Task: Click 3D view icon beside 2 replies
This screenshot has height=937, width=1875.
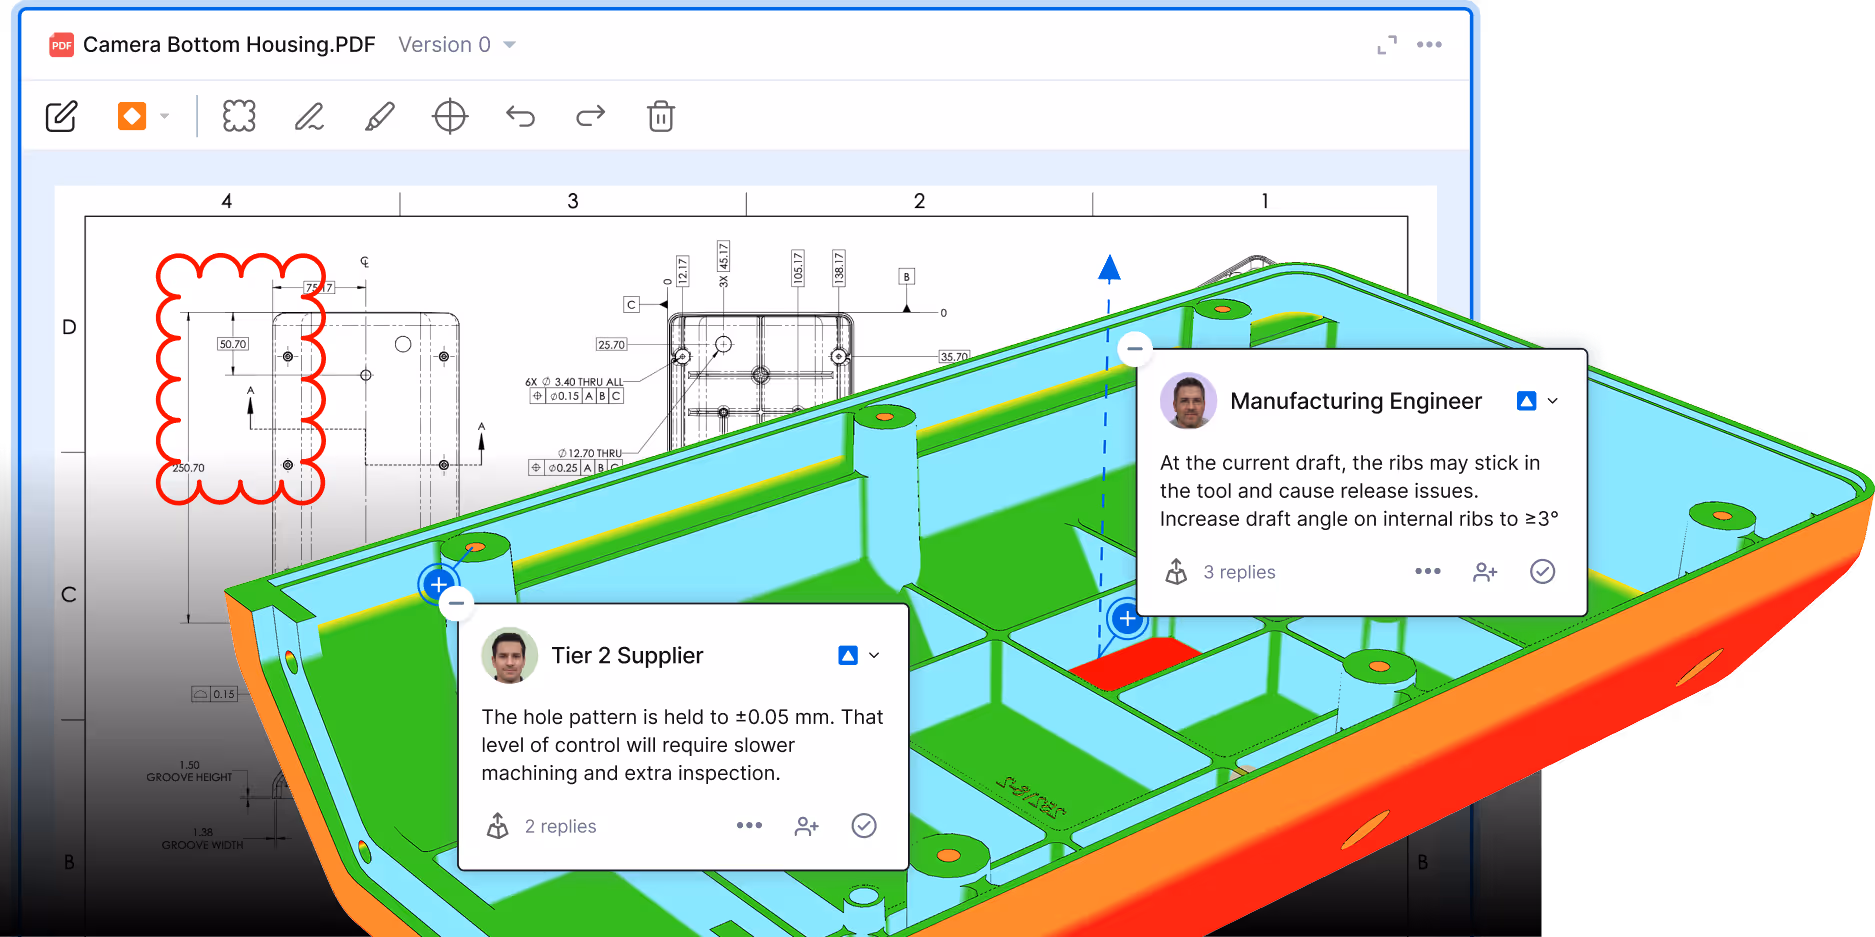Action: 498,826
